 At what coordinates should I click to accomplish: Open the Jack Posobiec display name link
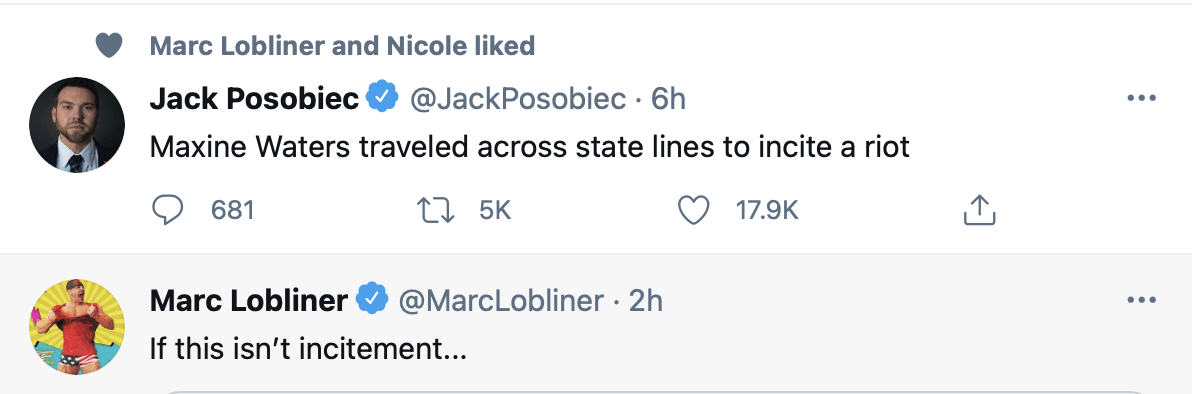tap(255, 98)
